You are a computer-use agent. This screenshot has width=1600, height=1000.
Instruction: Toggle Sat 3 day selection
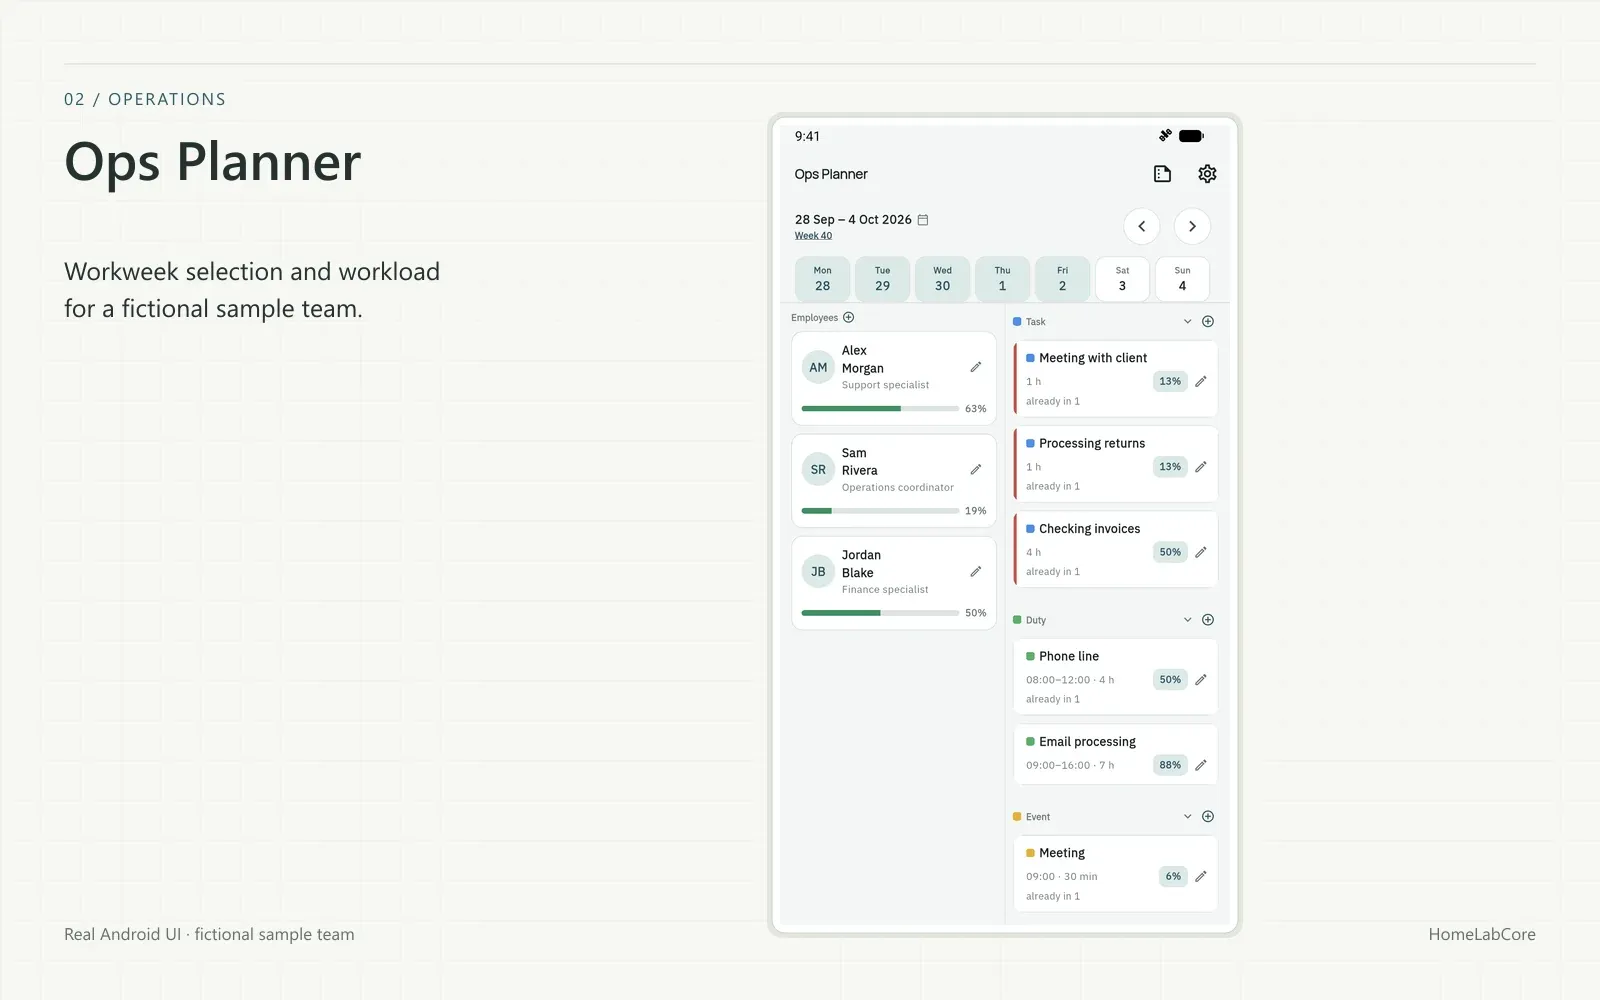pos(1122,279)
